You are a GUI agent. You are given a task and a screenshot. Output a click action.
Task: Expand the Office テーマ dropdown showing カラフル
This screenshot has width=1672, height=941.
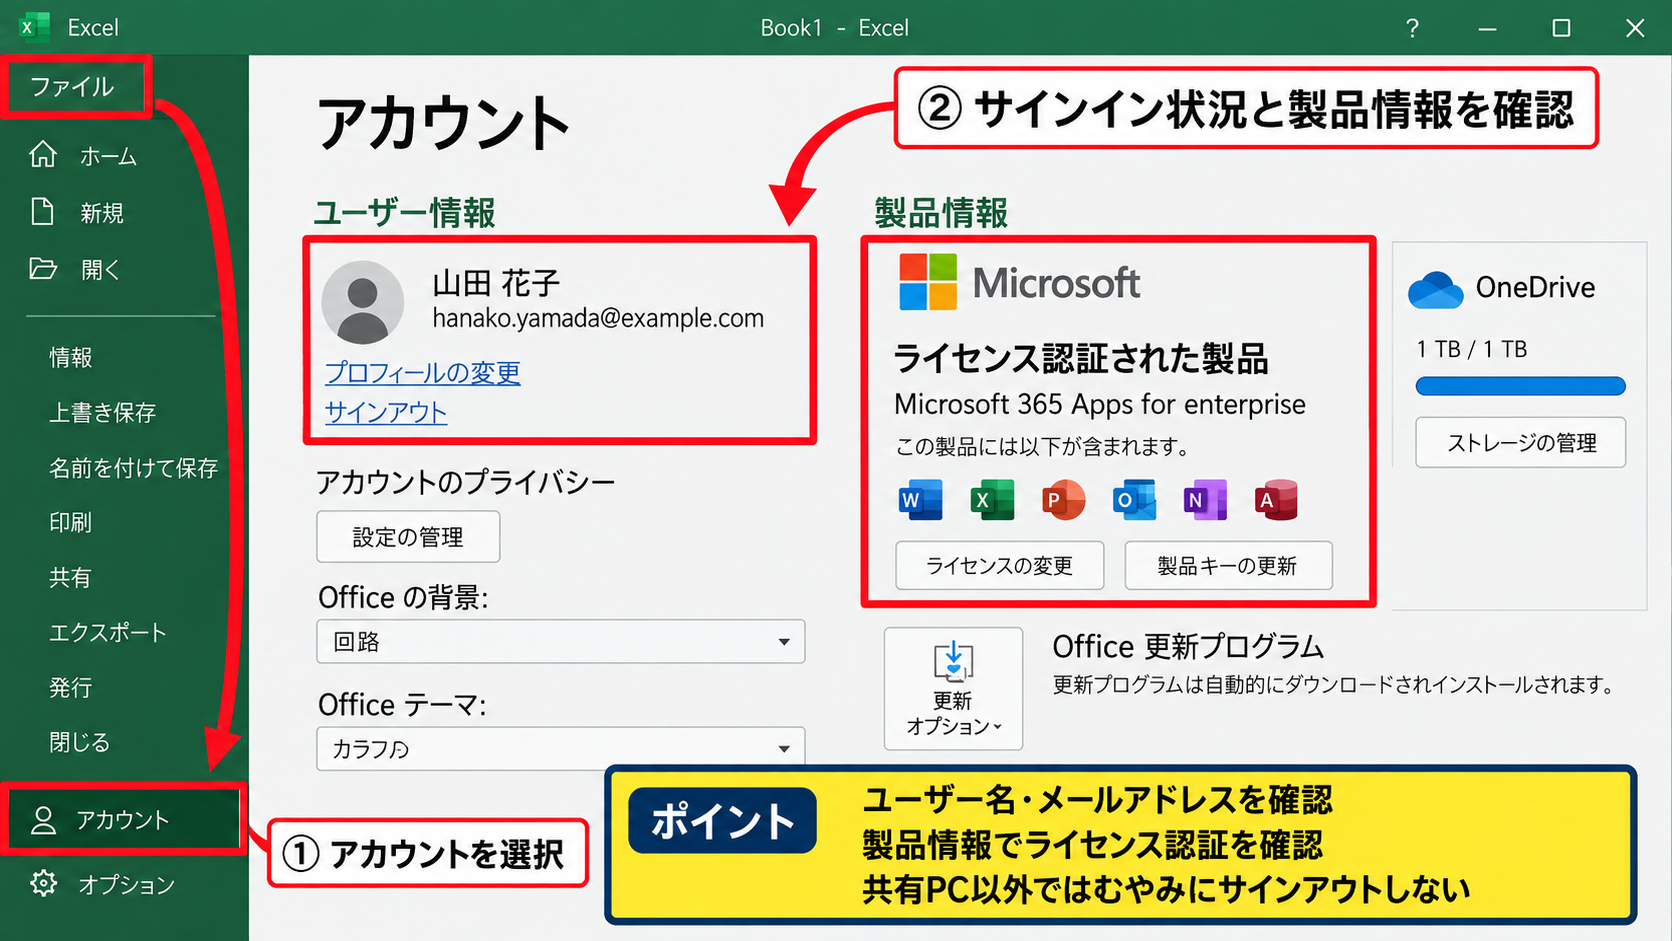click(561, 748)
